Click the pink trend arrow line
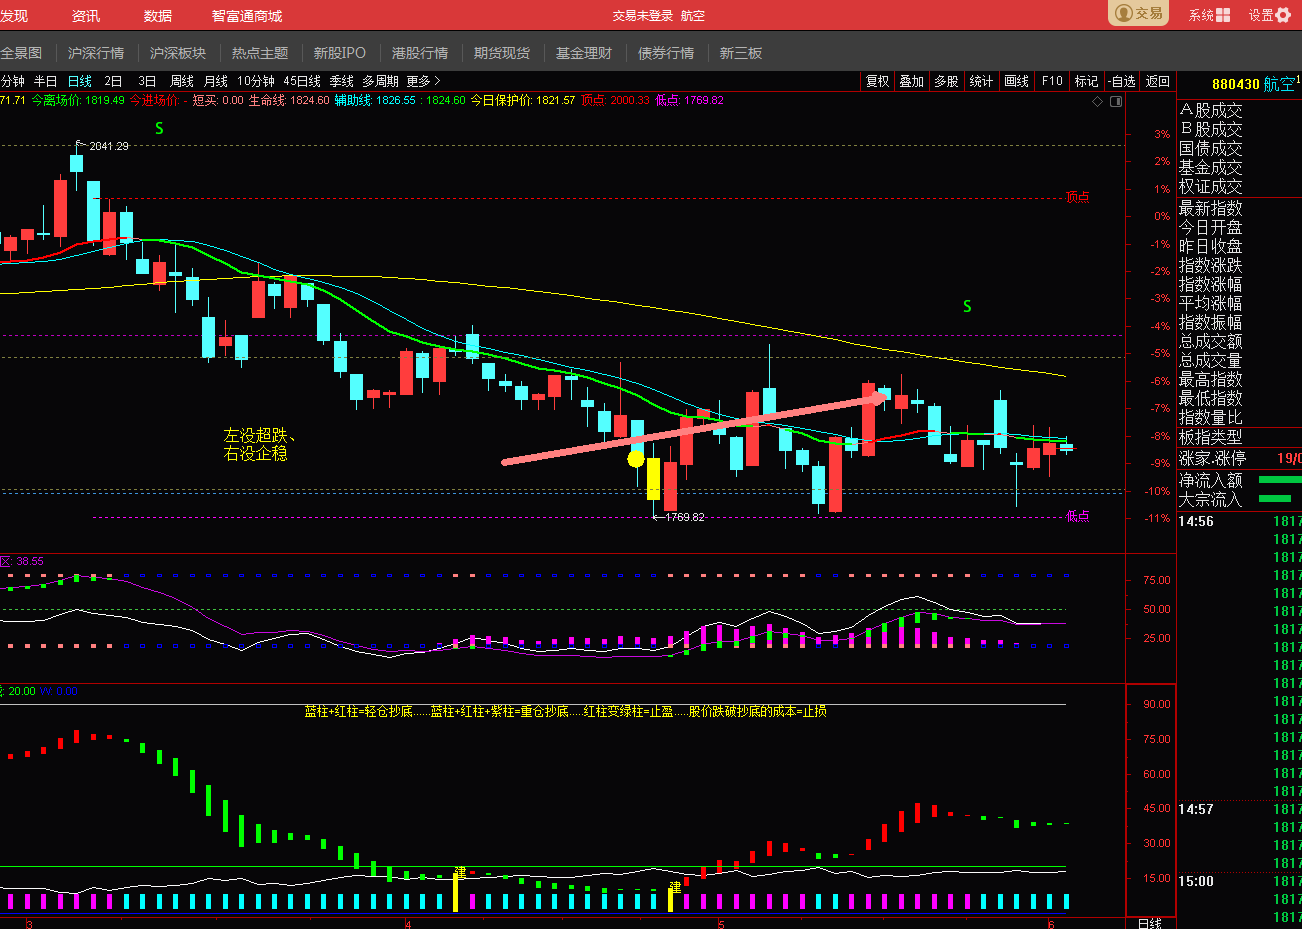The height and width of the screenshot is (929, 1302). tap(694, 429)
